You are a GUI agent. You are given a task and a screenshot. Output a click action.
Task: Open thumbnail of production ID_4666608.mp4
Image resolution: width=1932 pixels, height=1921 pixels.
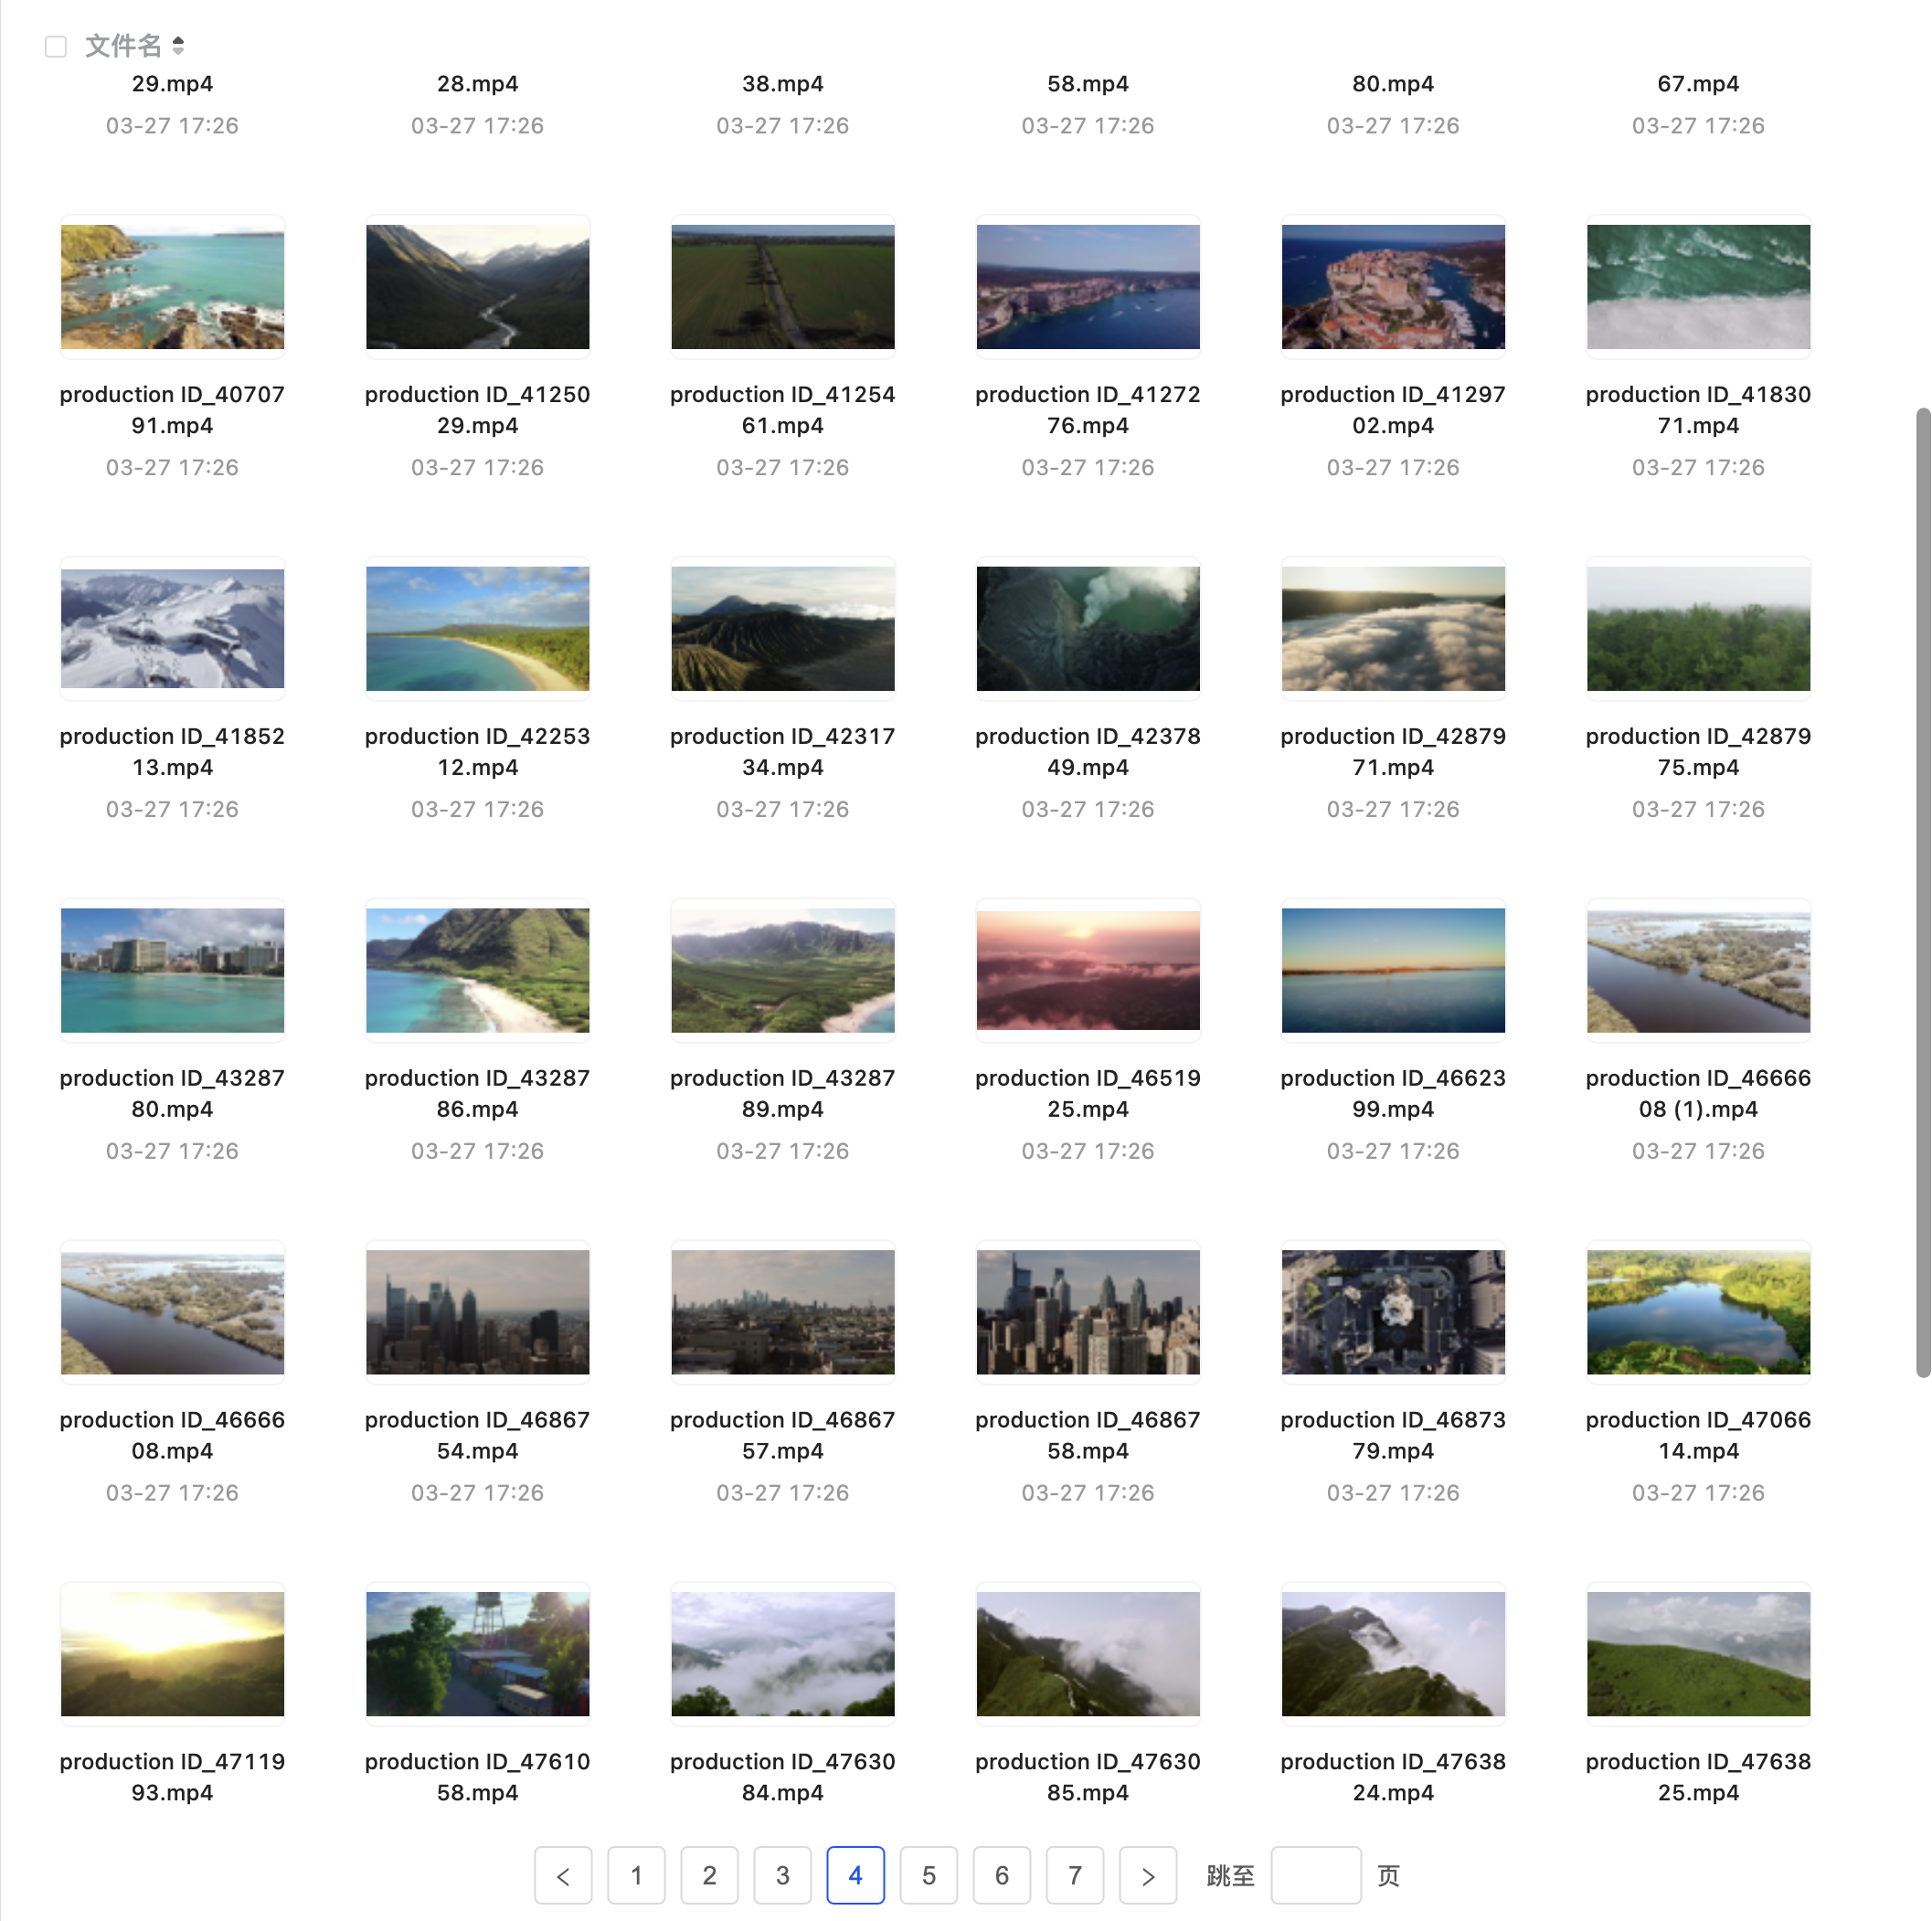[172, 1312]
